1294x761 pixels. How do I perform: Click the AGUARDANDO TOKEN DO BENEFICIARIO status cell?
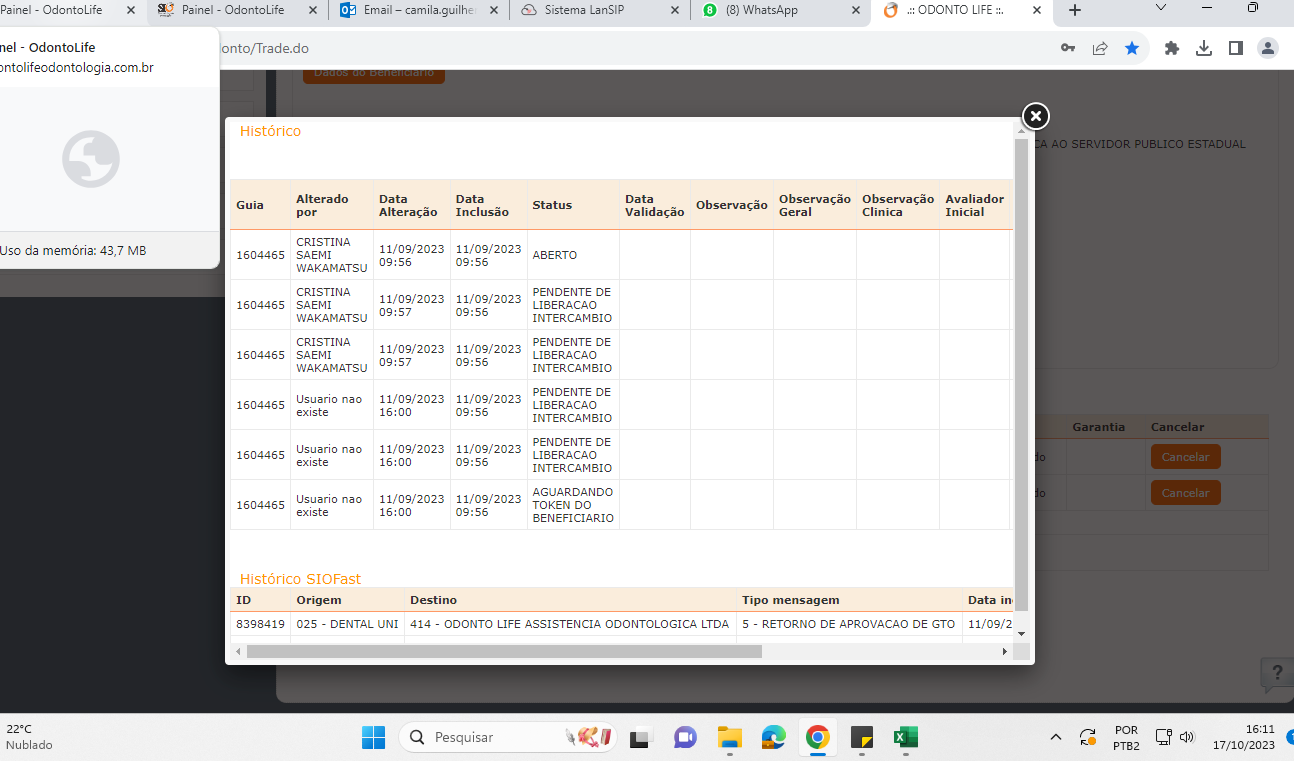click(573, 505)
